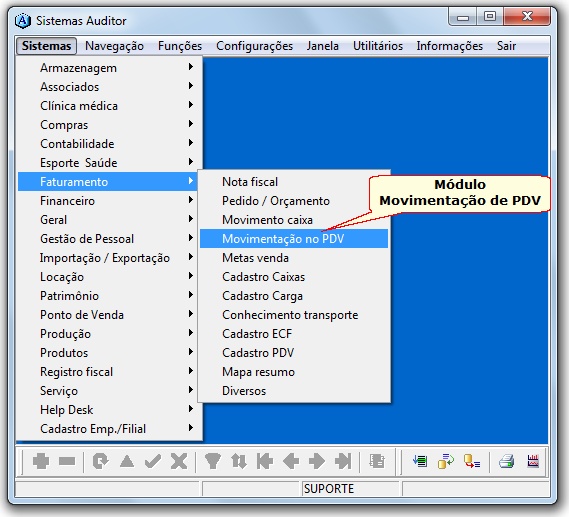Click the funnel filter toolbar icon
This screenshot has height=517, width=569.
[x=213, y=461]
